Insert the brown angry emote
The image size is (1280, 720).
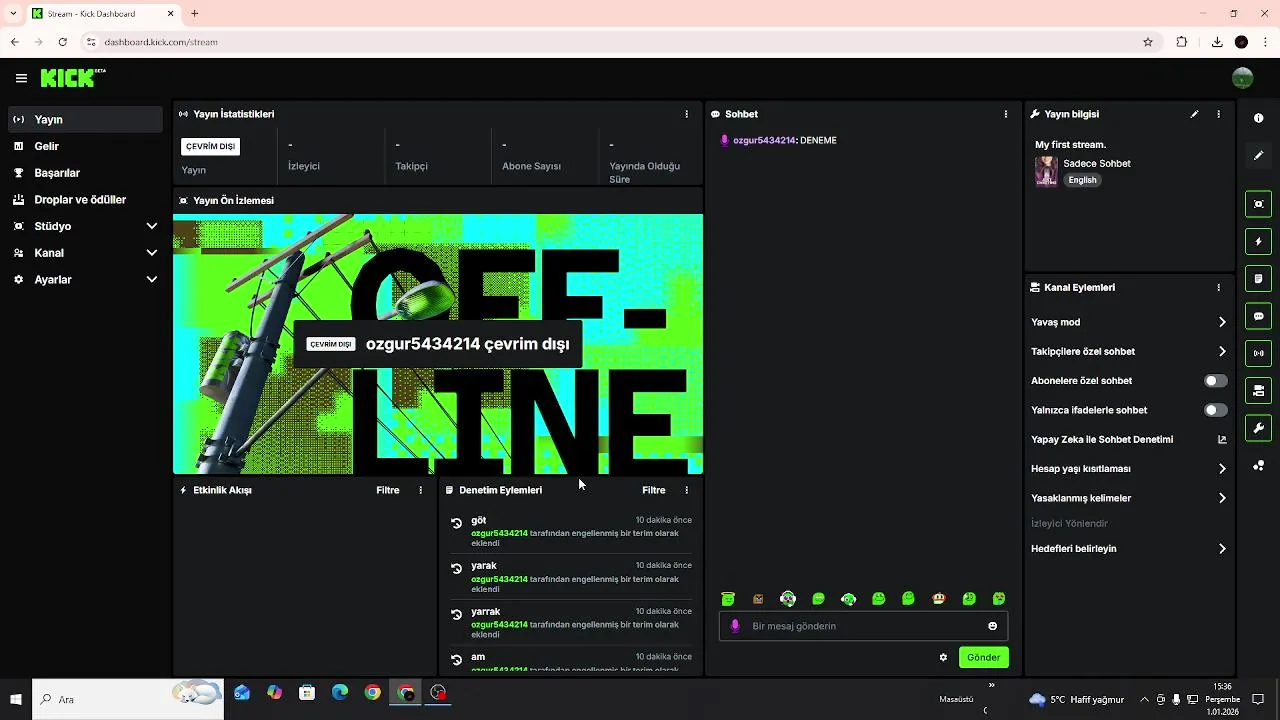pyautogui.click(x=758, y=599)
